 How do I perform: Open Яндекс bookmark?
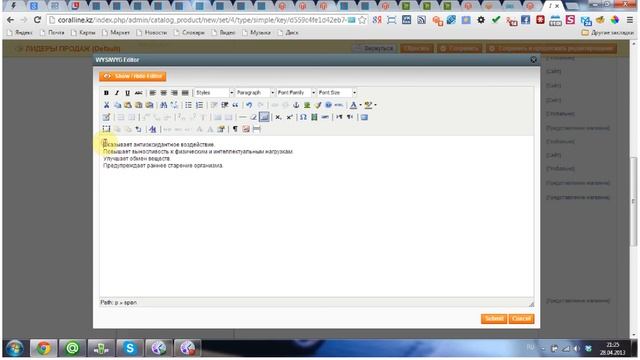click(x=20, y=32)
